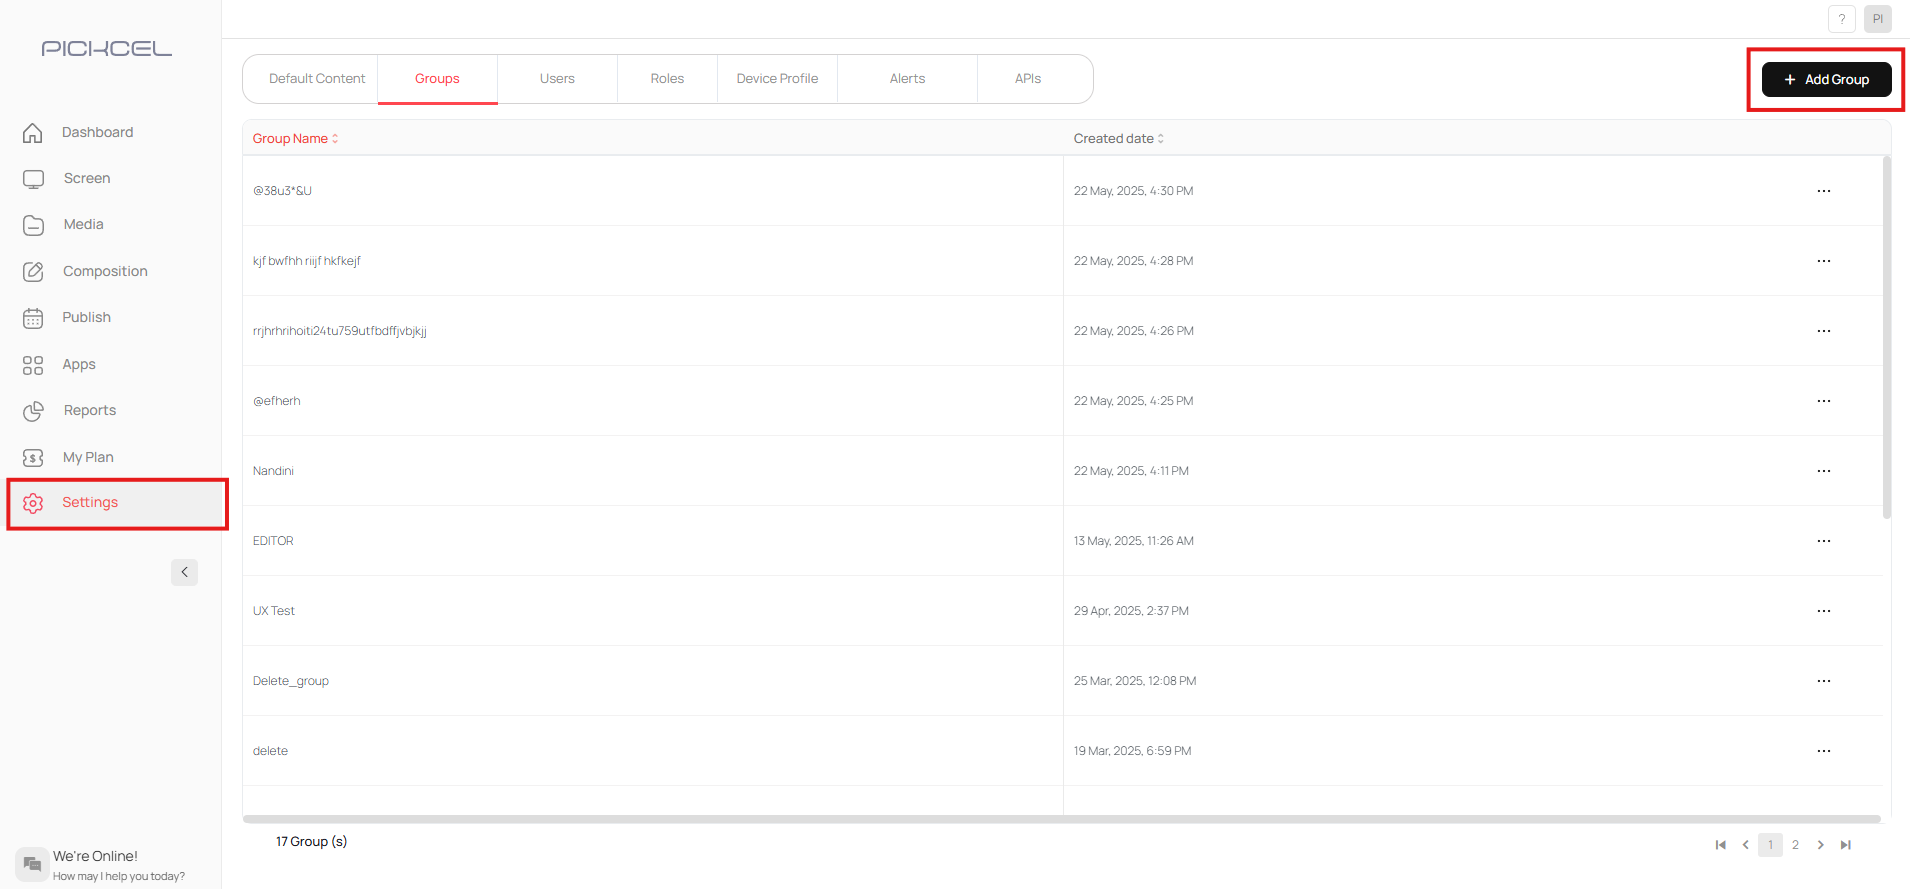Open the UX Test group link

[274, 611]
